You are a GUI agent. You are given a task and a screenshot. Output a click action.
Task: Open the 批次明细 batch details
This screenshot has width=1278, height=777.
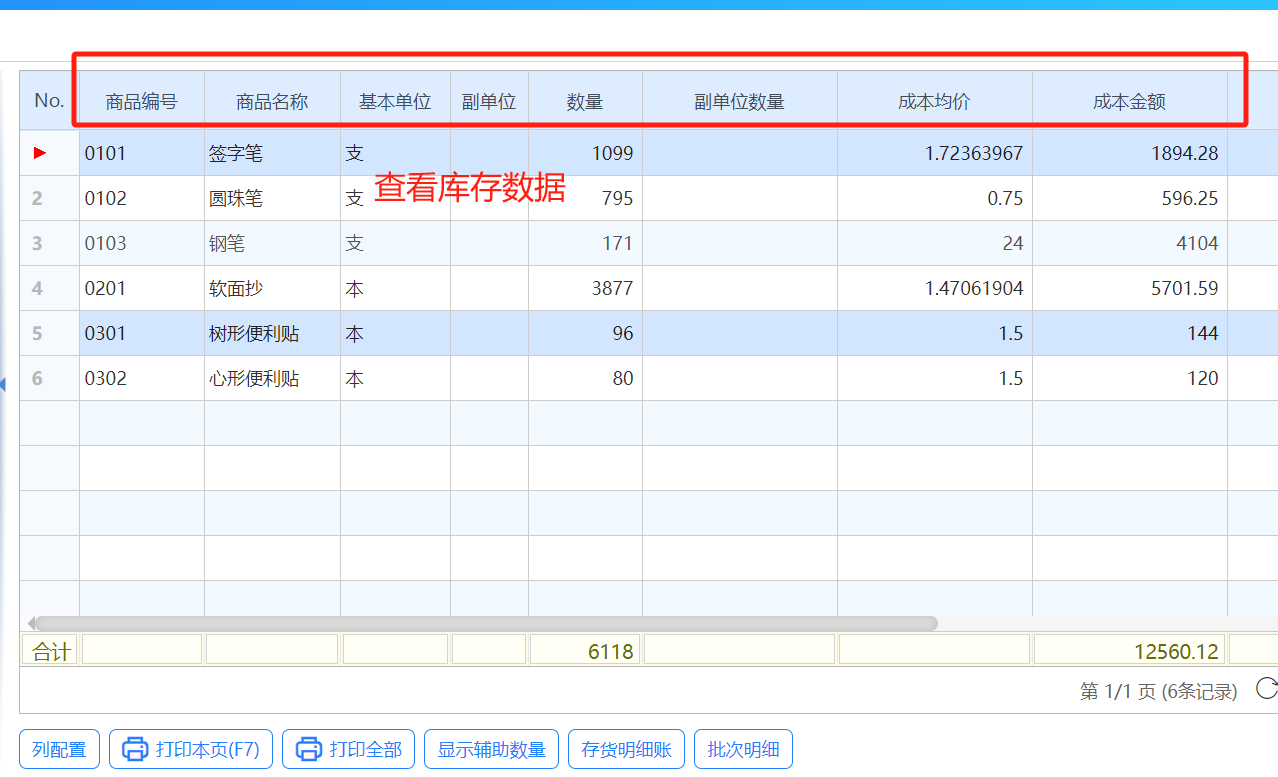pos(743,749)
